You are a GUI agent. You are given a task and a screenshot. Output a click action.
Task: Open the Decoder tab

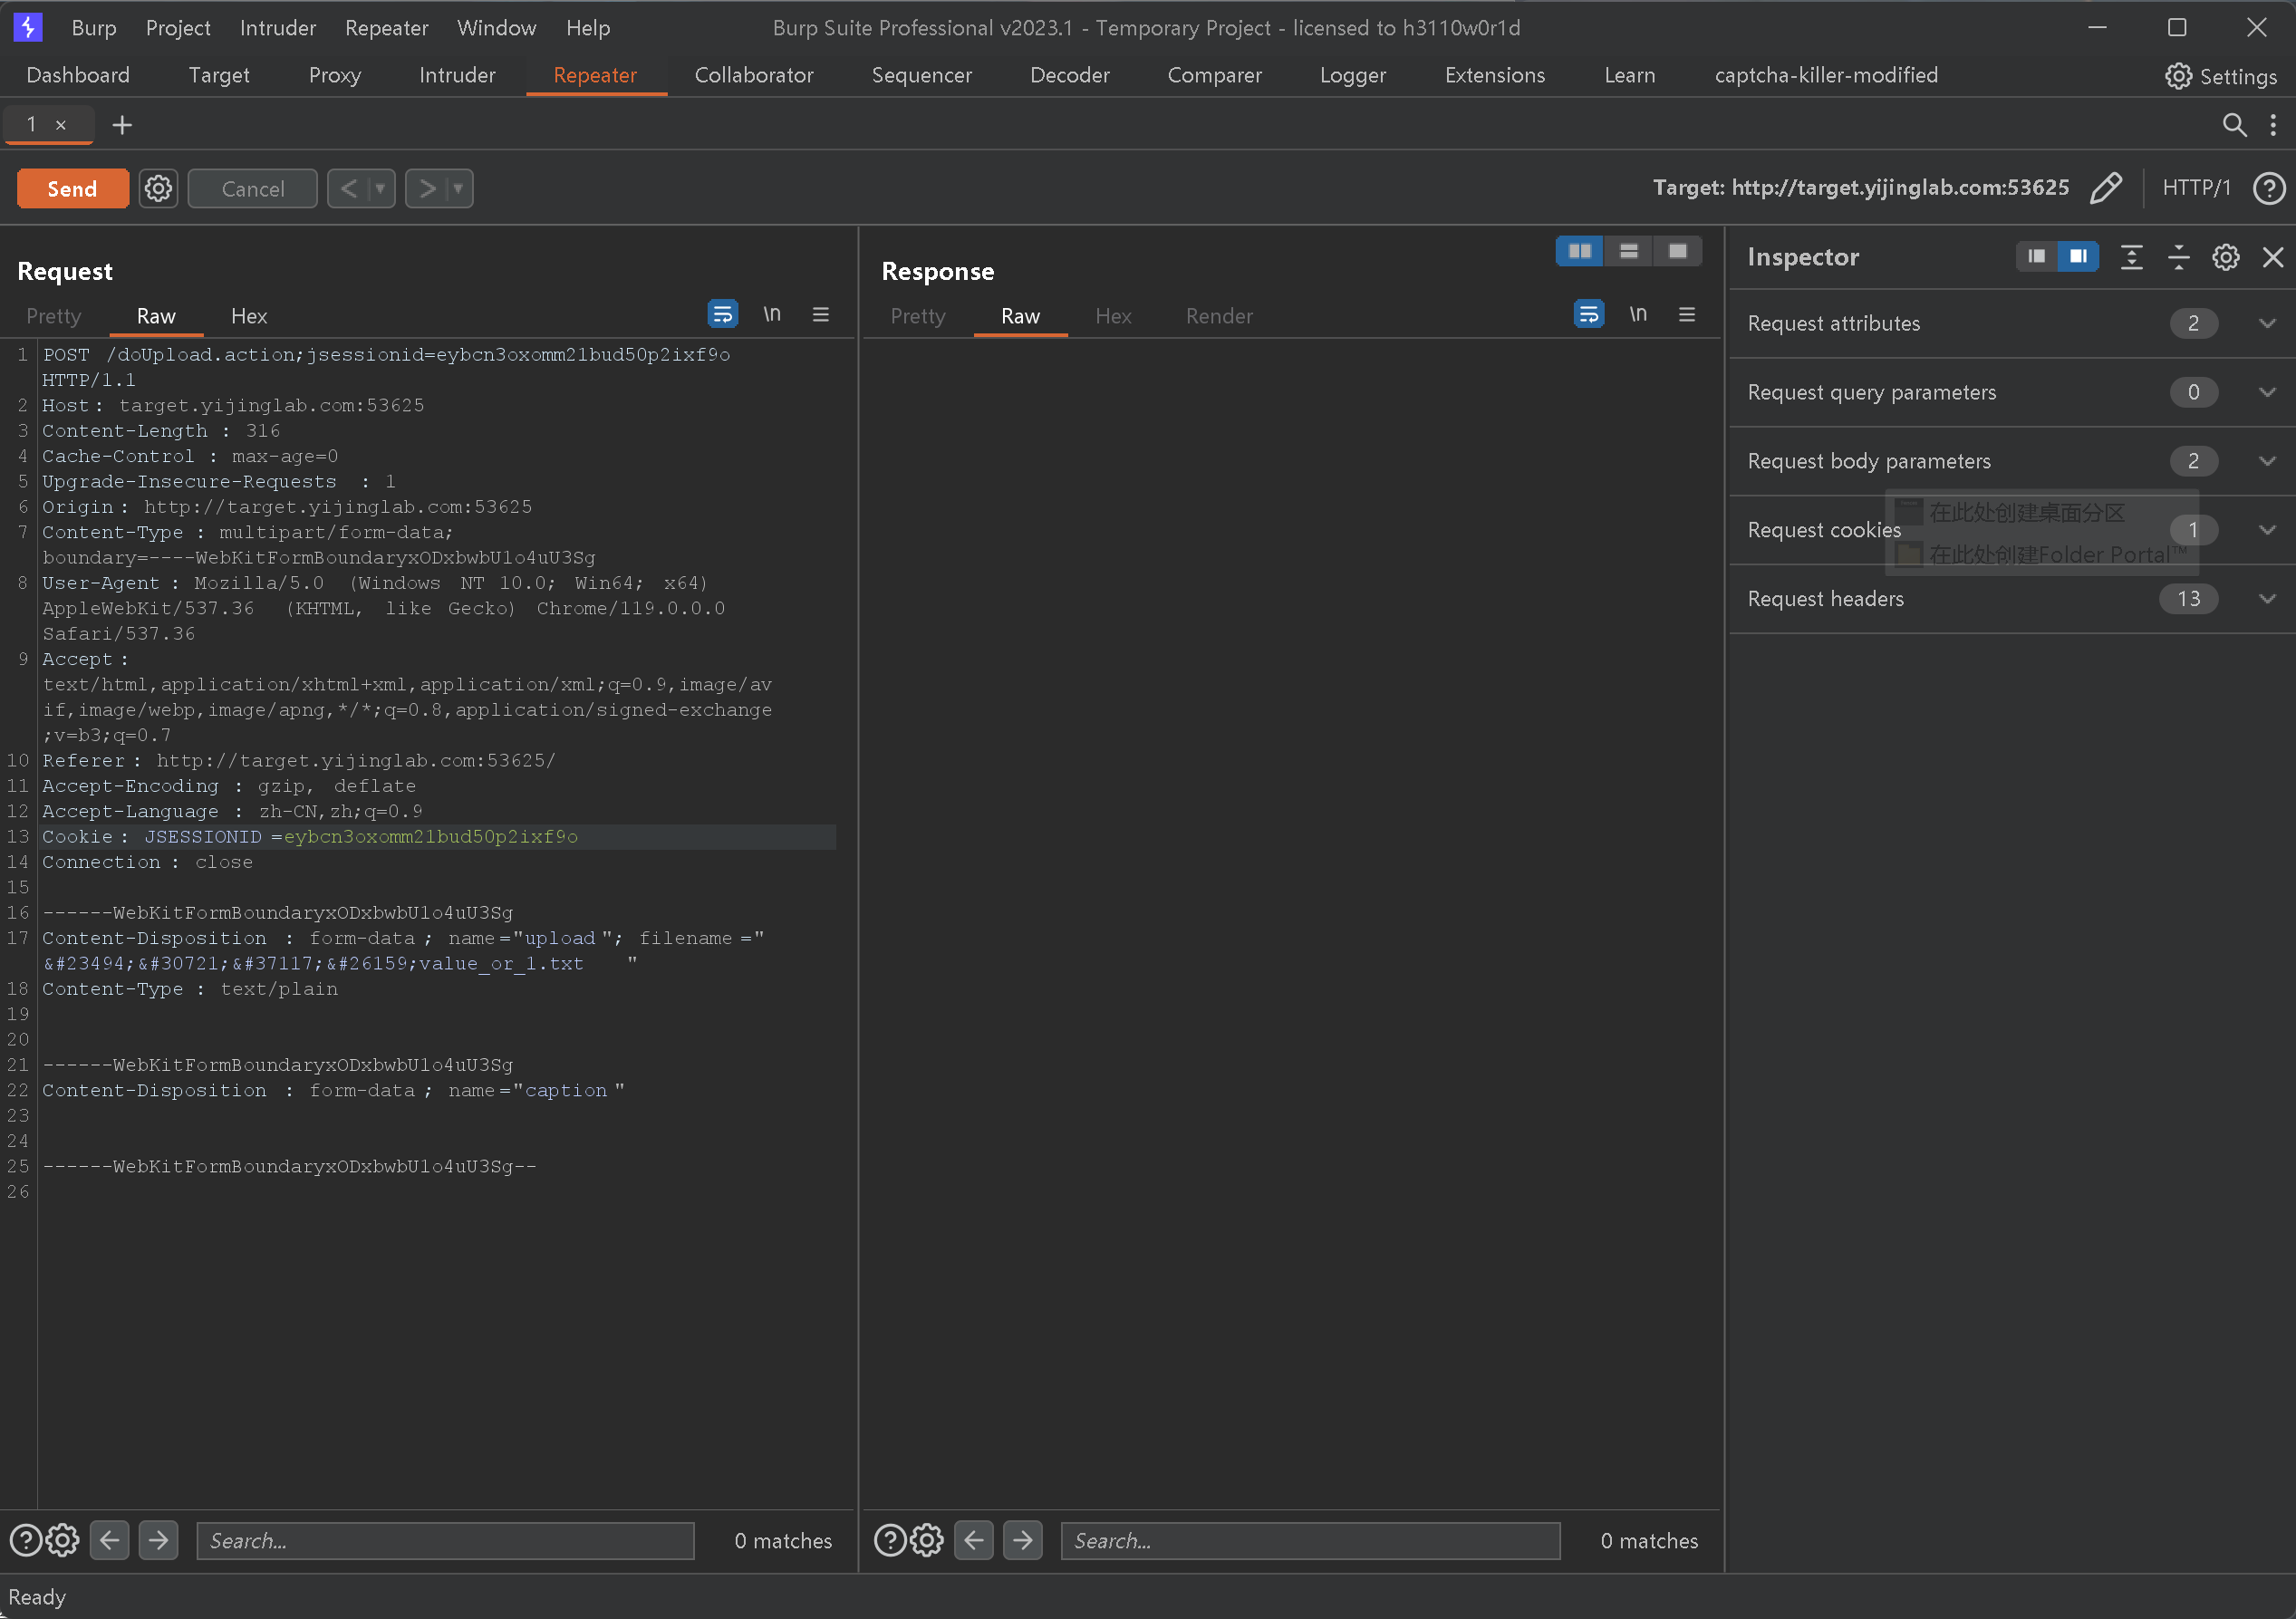1069,75
